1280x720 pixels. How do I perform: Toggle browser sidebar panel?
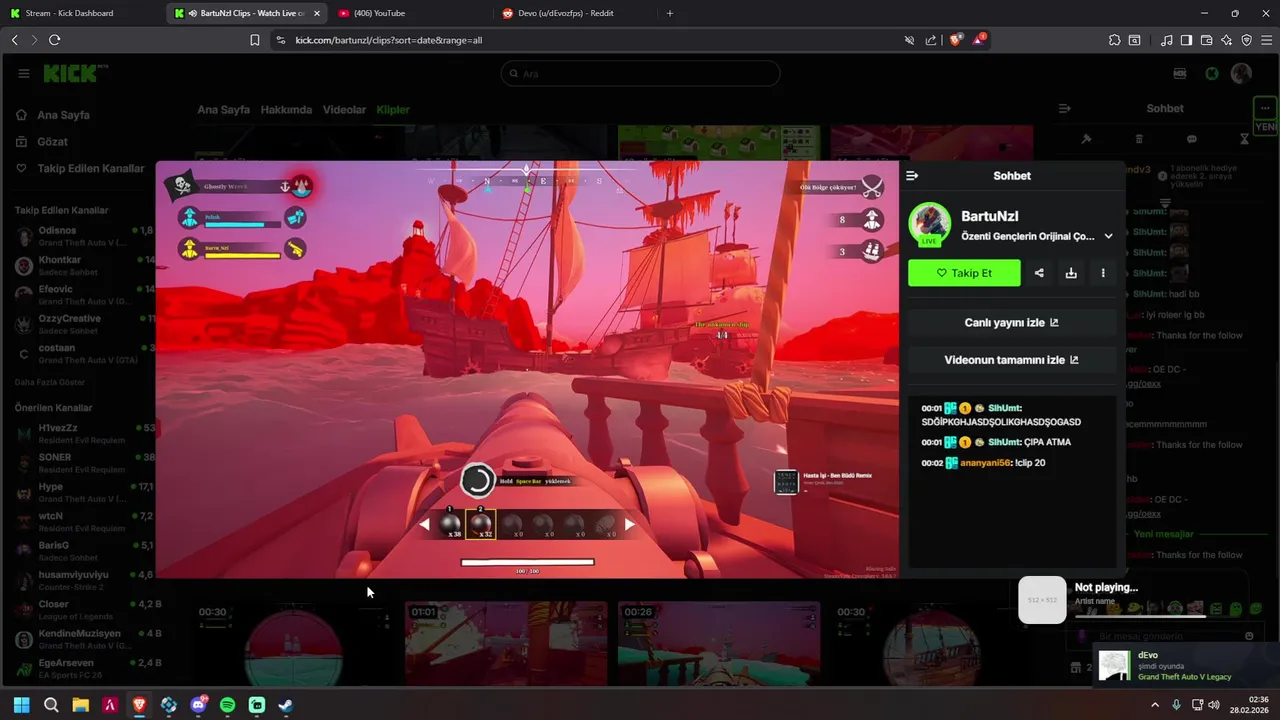[1186, 40]
